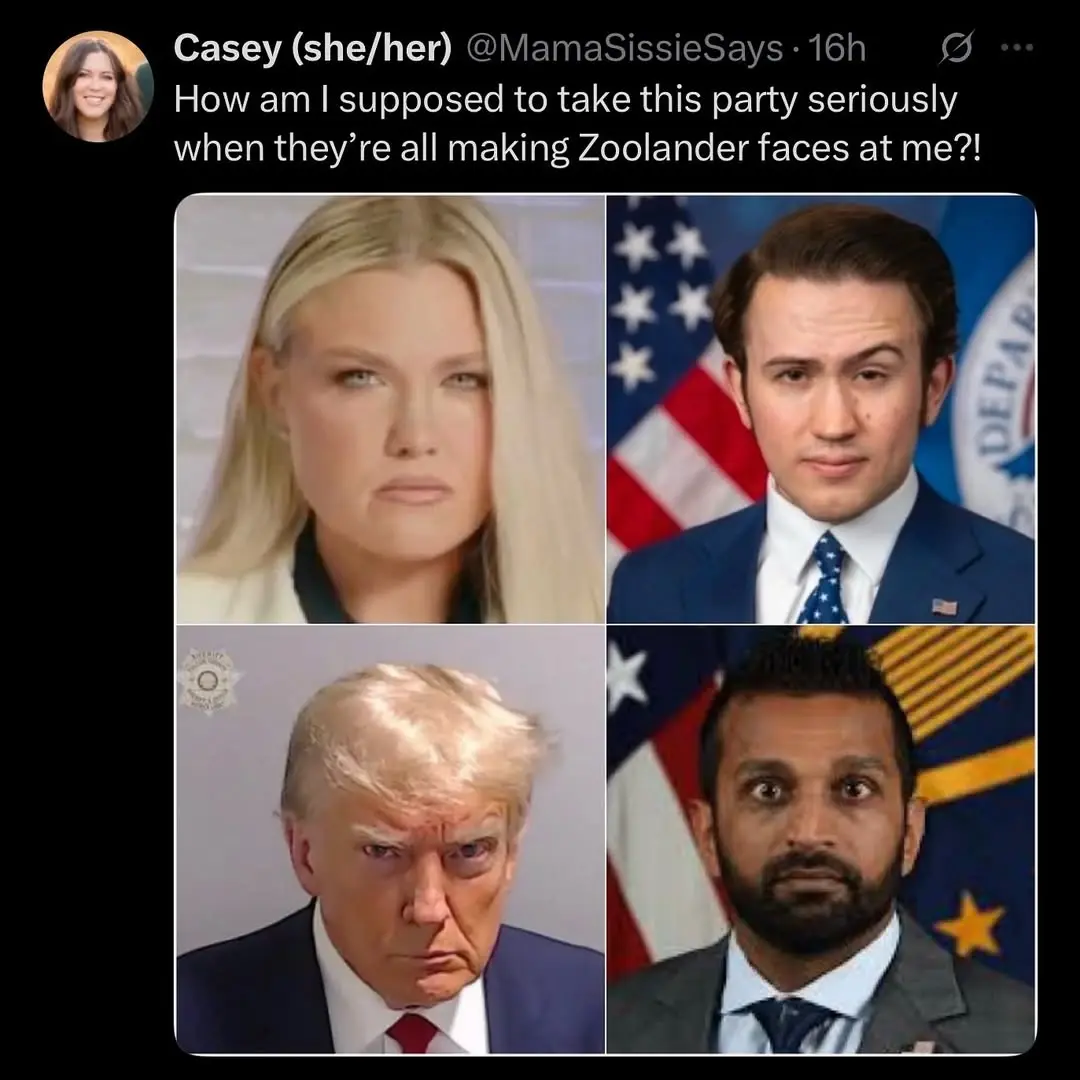Click the tweet text about Zoolander faces
Screen dimensions: 1080x1080
click(576, 123)
